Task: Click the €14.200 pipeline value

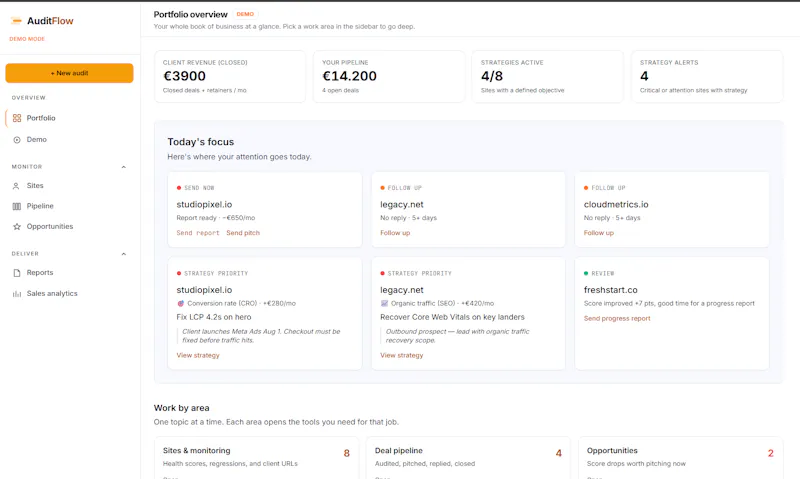Action: pos(349,76)
